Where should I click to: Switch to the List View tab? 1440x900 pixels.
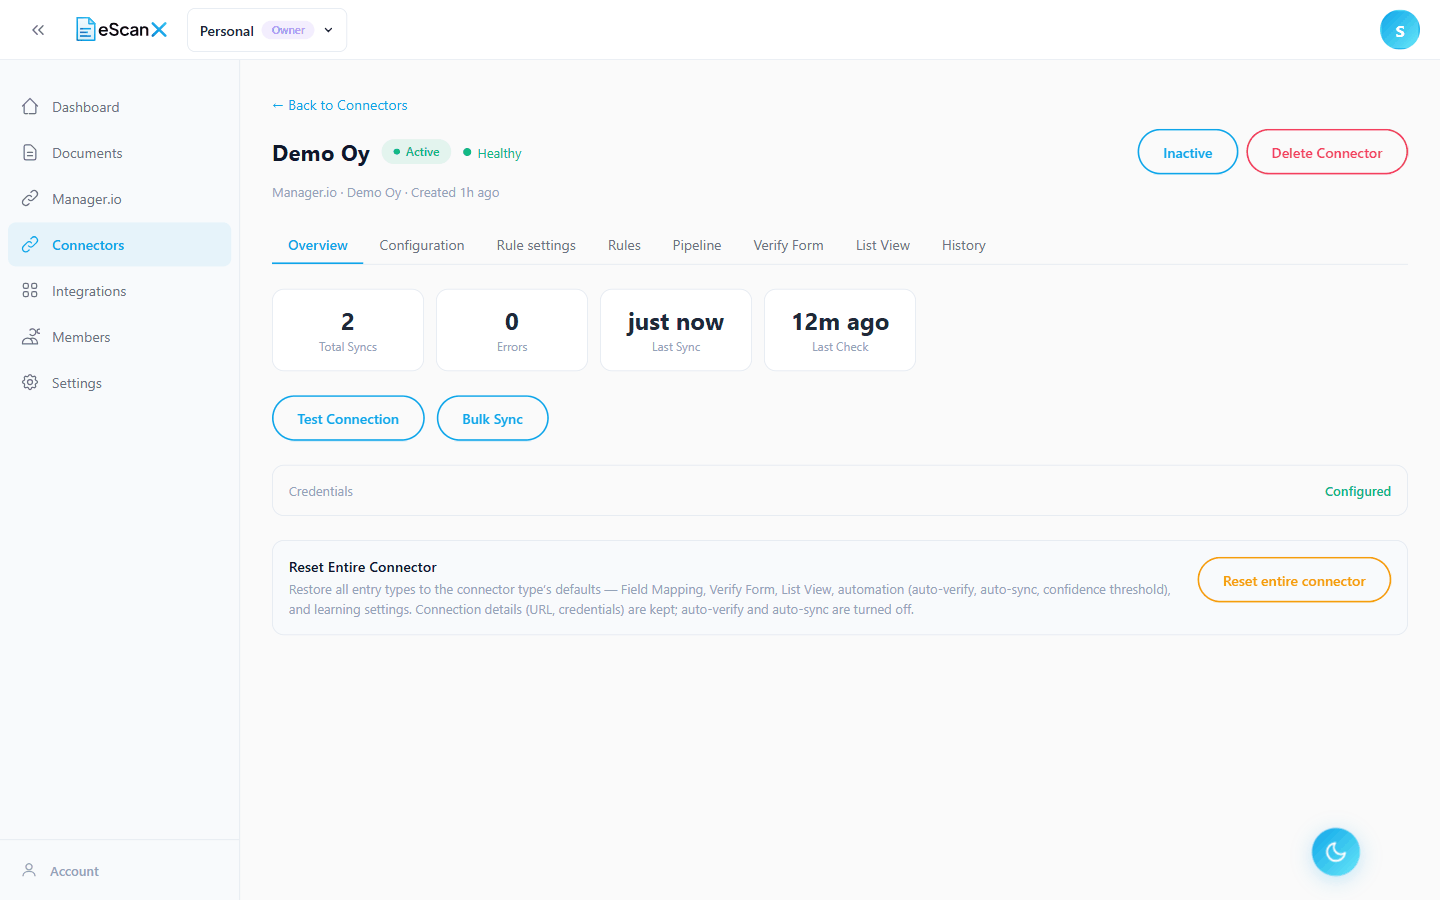(x=883, y=245)
